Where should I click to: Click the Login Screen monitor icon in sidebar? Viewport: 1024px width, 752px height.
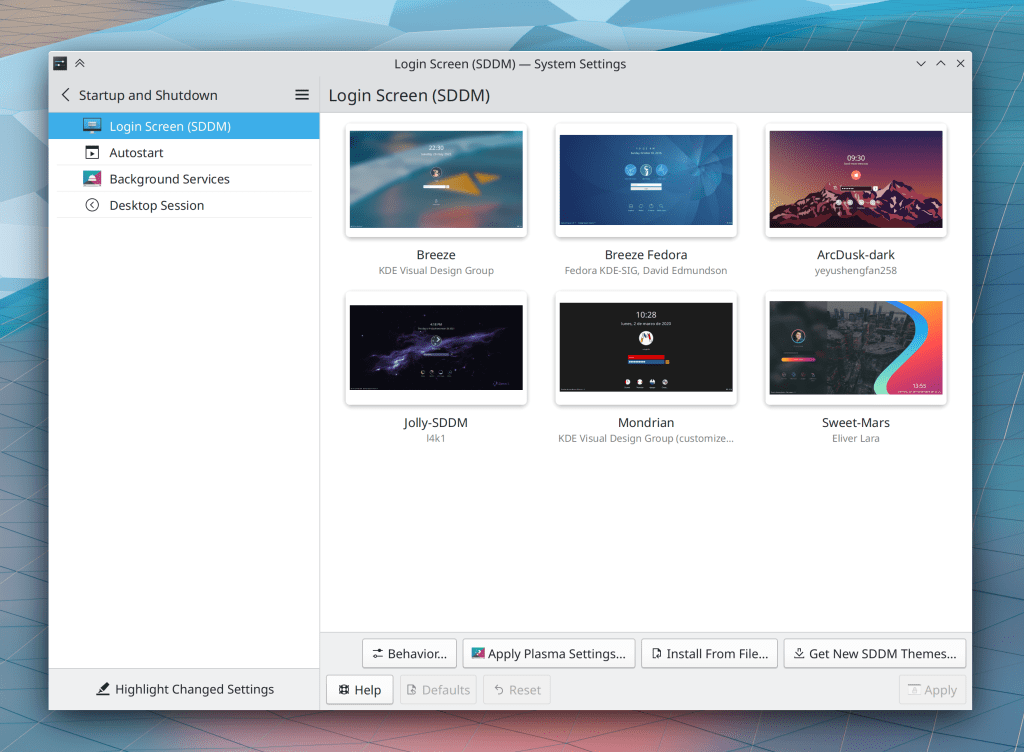(92, 126)
